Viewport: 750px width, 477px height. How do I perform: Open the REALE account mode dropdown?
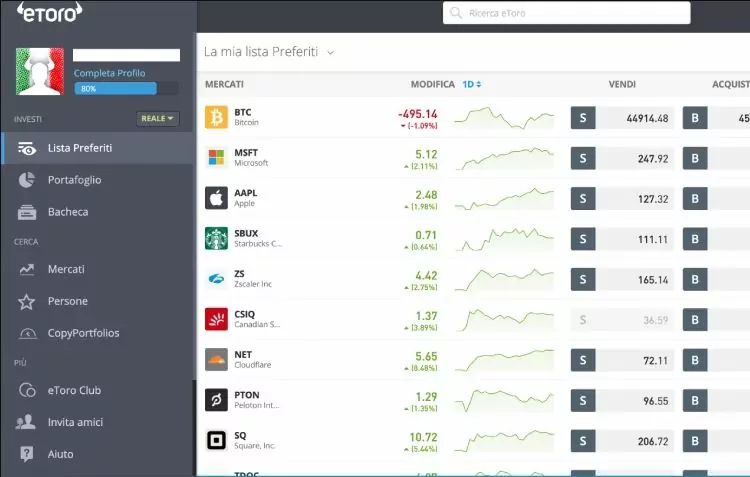point(157,119)
